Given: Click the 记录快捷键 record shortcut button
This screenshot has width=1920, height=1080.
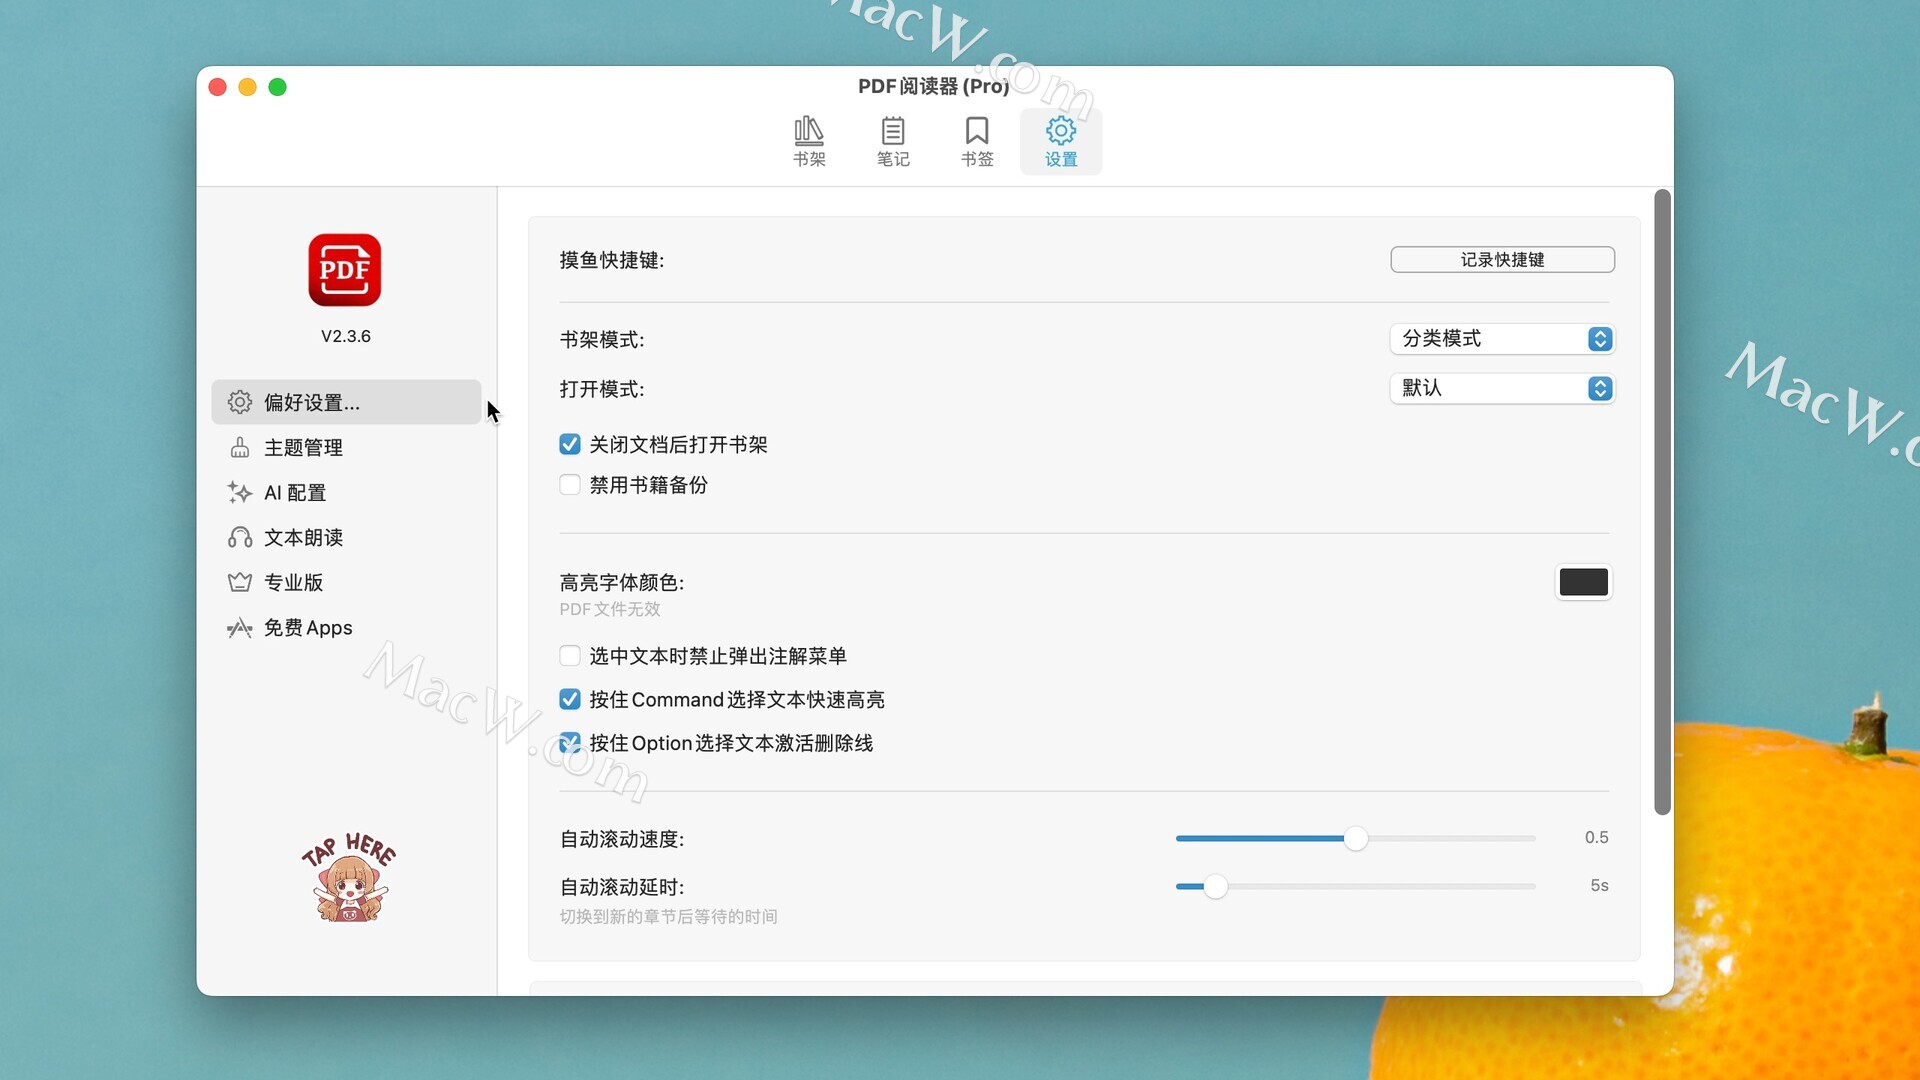Looking at the screenshot, I should (1502, 259).
